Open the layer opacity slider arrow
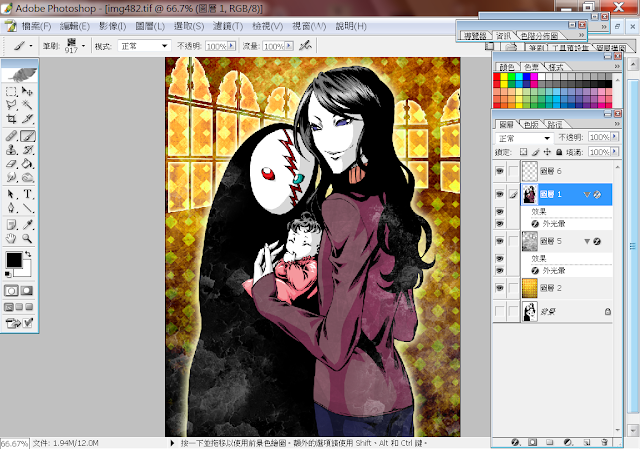The image size is (640, 449). (x=615, y=137)
